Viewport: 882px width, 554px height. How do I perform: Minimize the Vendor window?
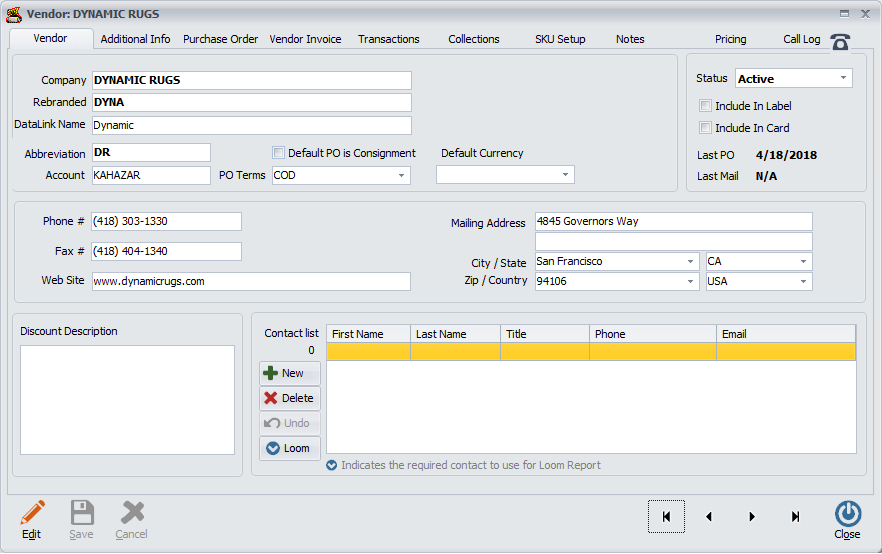(844, 13)
